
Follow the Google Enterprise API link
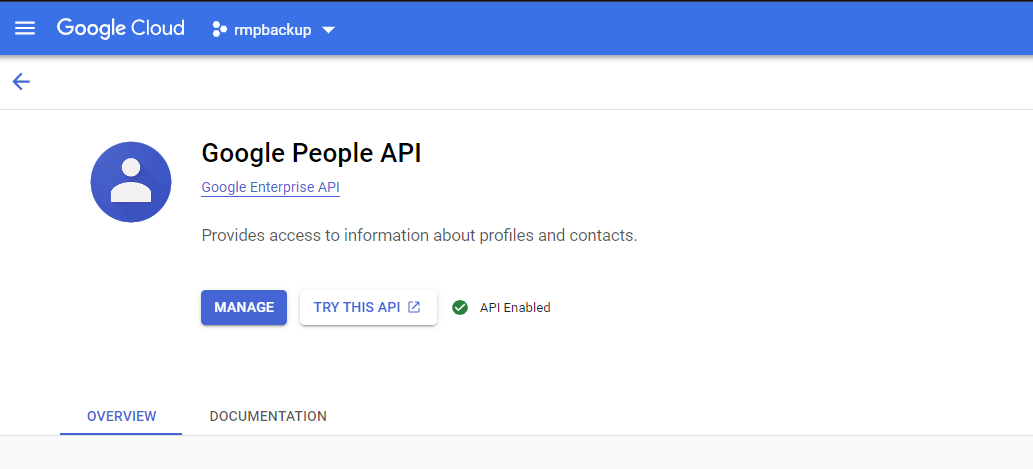tap(270, 187)
